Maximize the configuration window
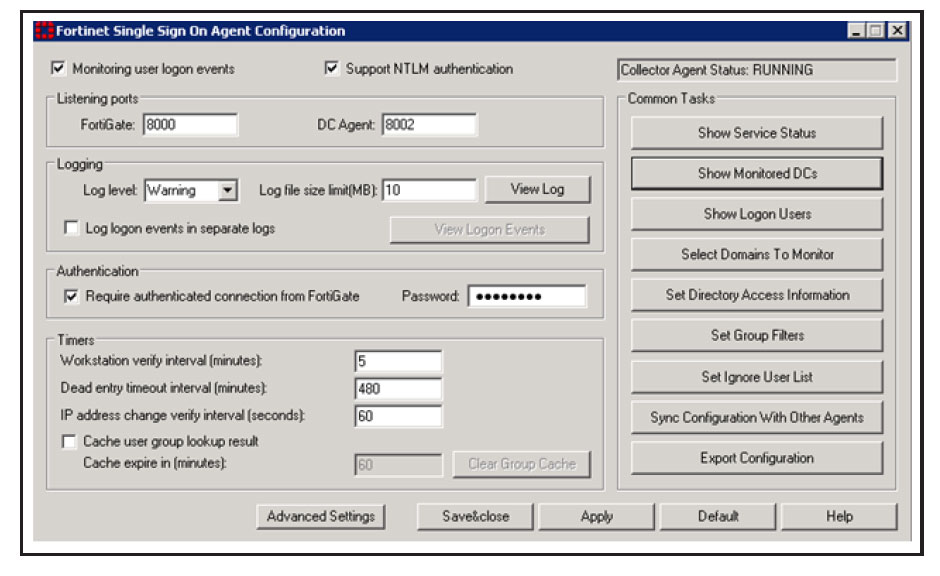940x576 pixels. pos(876,31)
